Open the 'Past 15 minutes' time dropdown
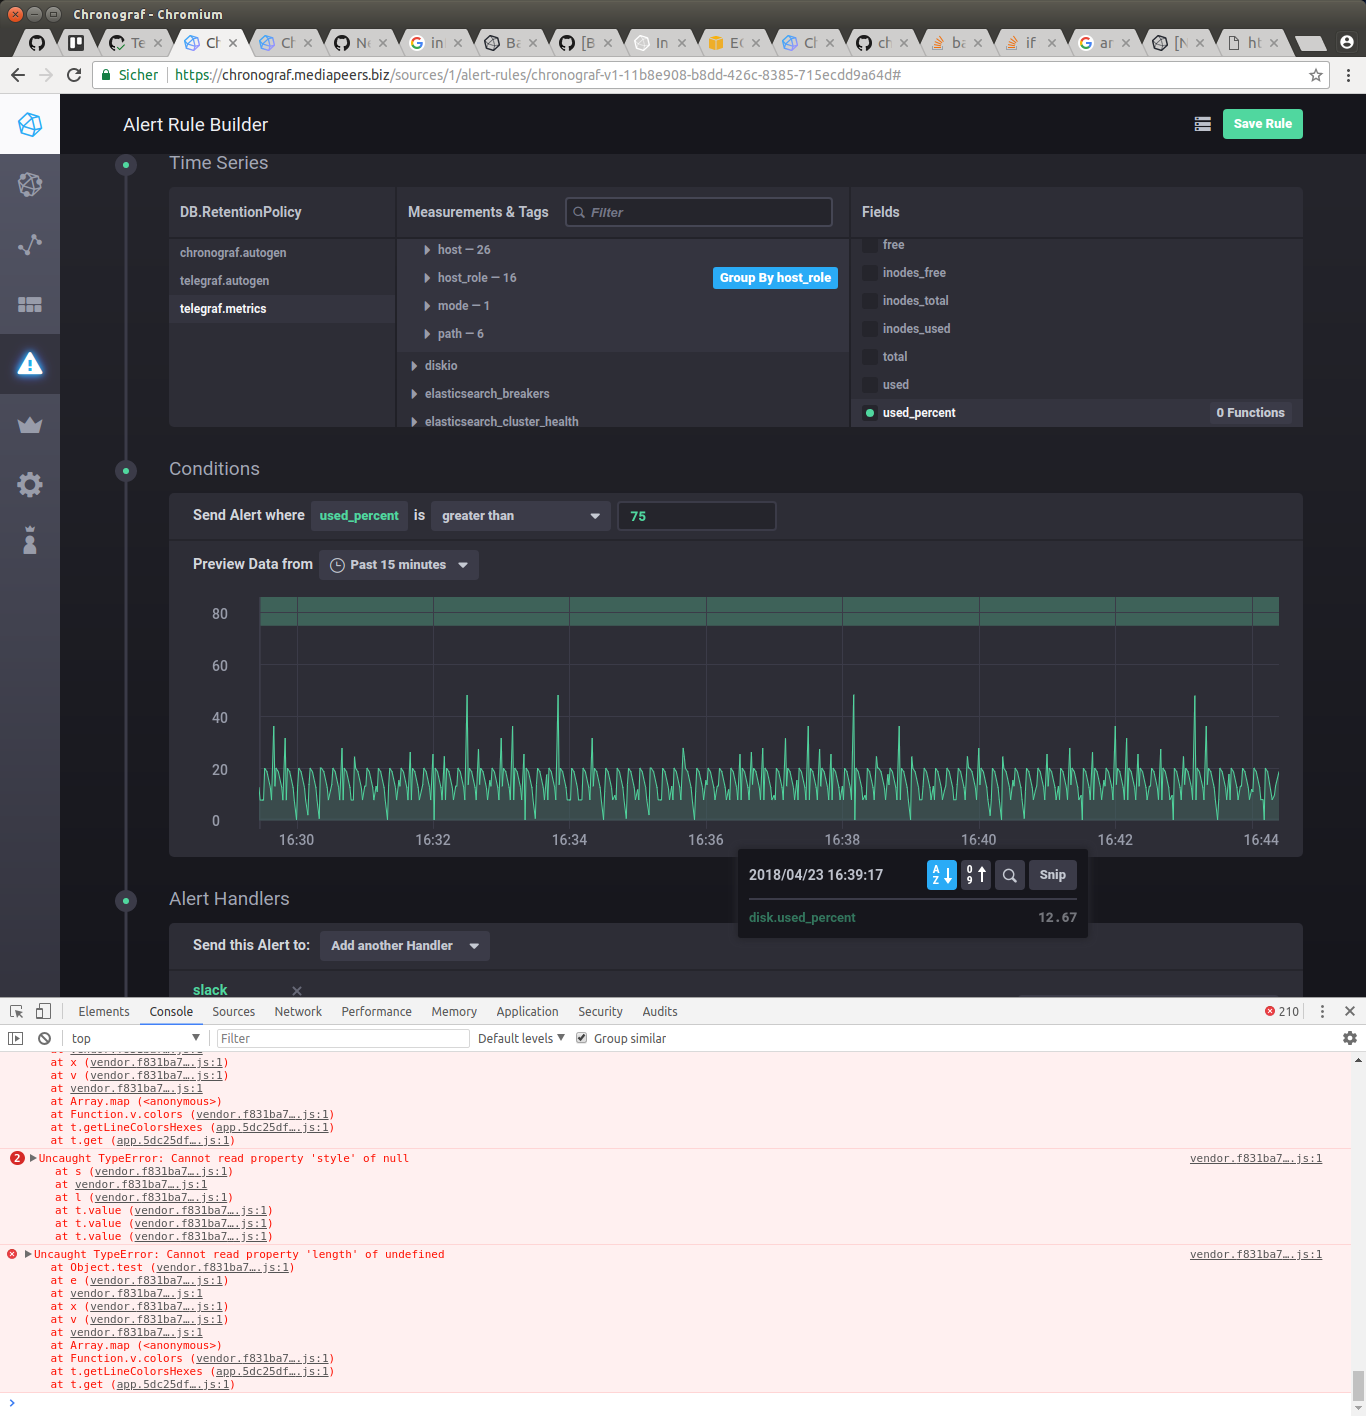 coord(398,564)
